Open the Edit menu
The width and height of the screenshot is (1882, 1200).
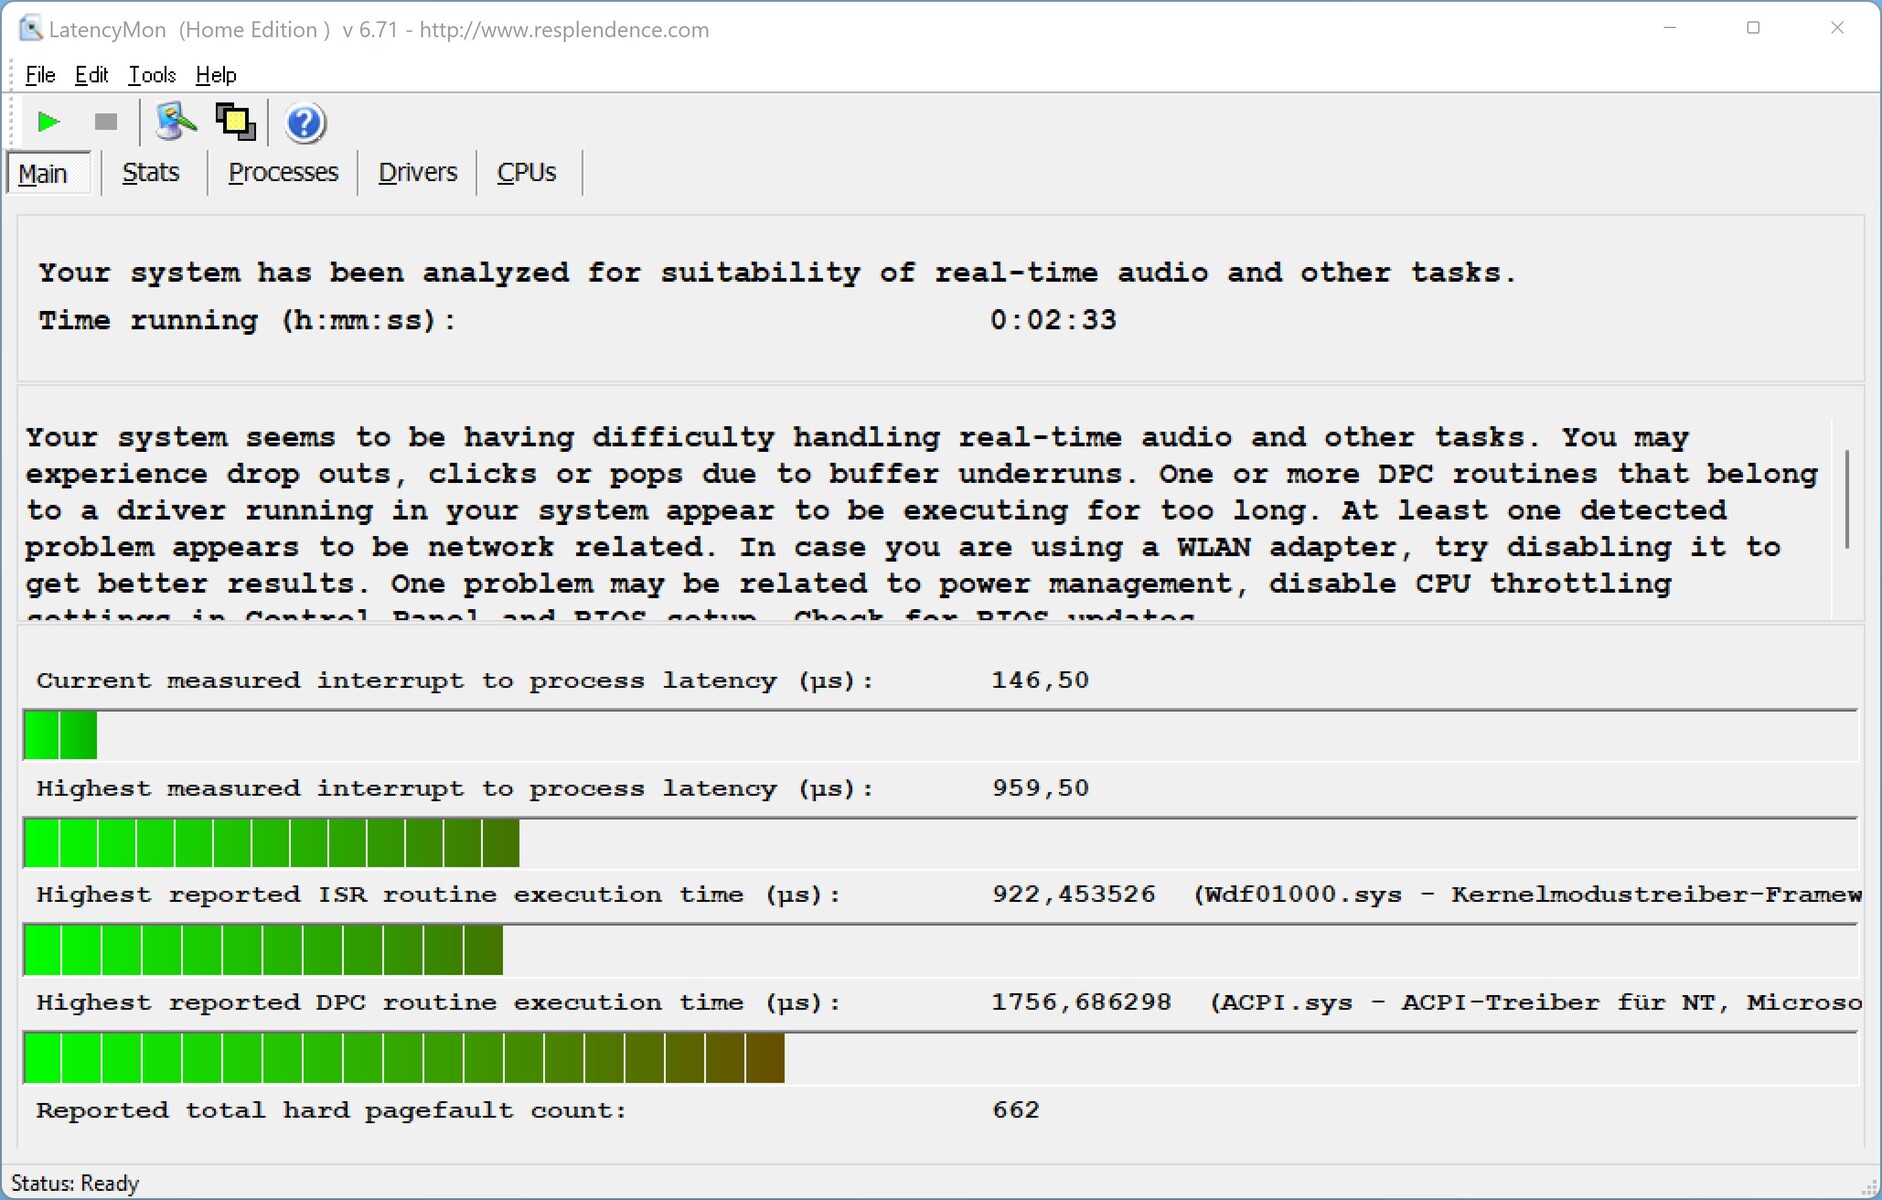pyautogui.click(x=91, y=75)
